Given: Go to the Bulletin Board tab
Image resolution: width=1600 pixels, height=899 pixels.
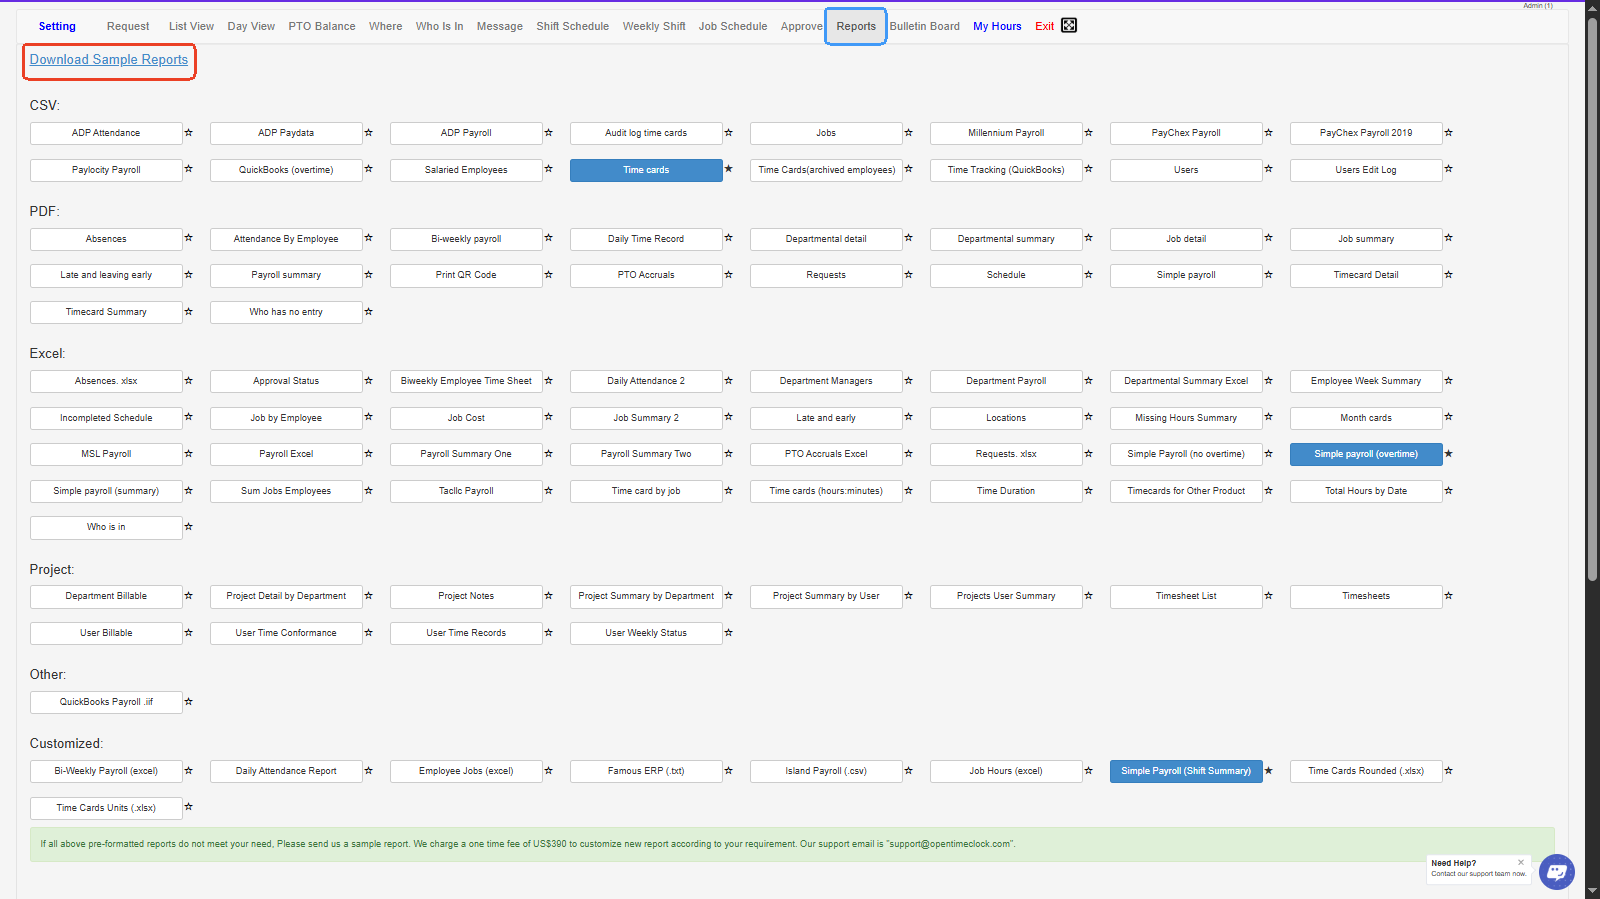Looking at the screenshot, I should pyautogui.click(x=924, y=27).
